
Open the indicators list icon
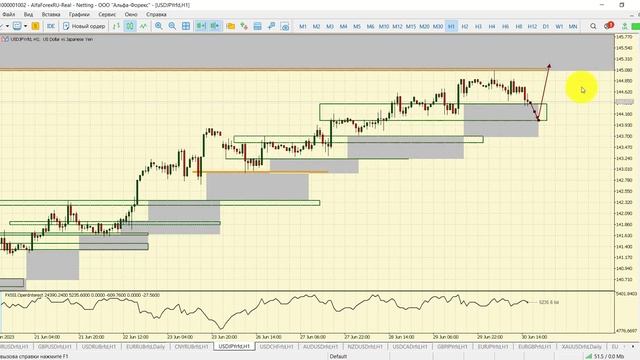244,26
